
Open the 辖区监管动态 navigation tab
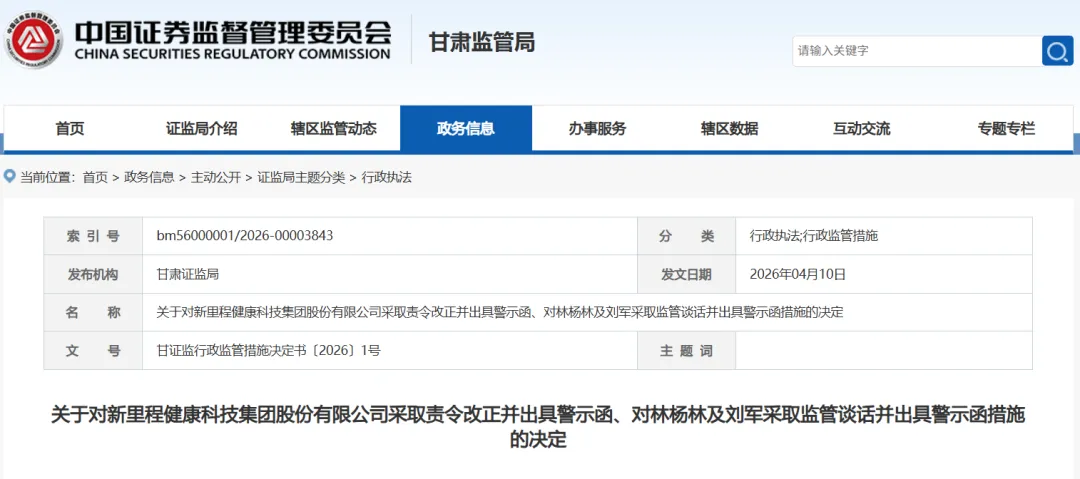coord(334,128)
